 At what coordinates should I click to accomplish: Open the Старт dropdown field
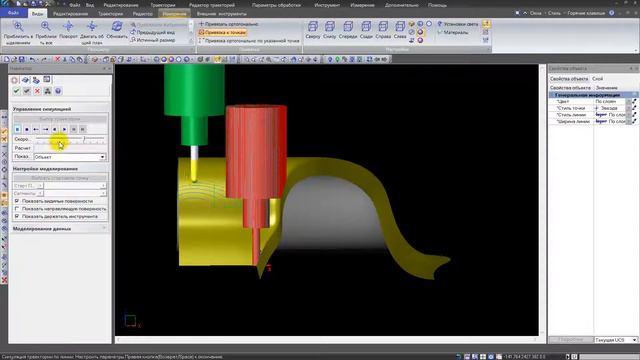coord(75,186)
